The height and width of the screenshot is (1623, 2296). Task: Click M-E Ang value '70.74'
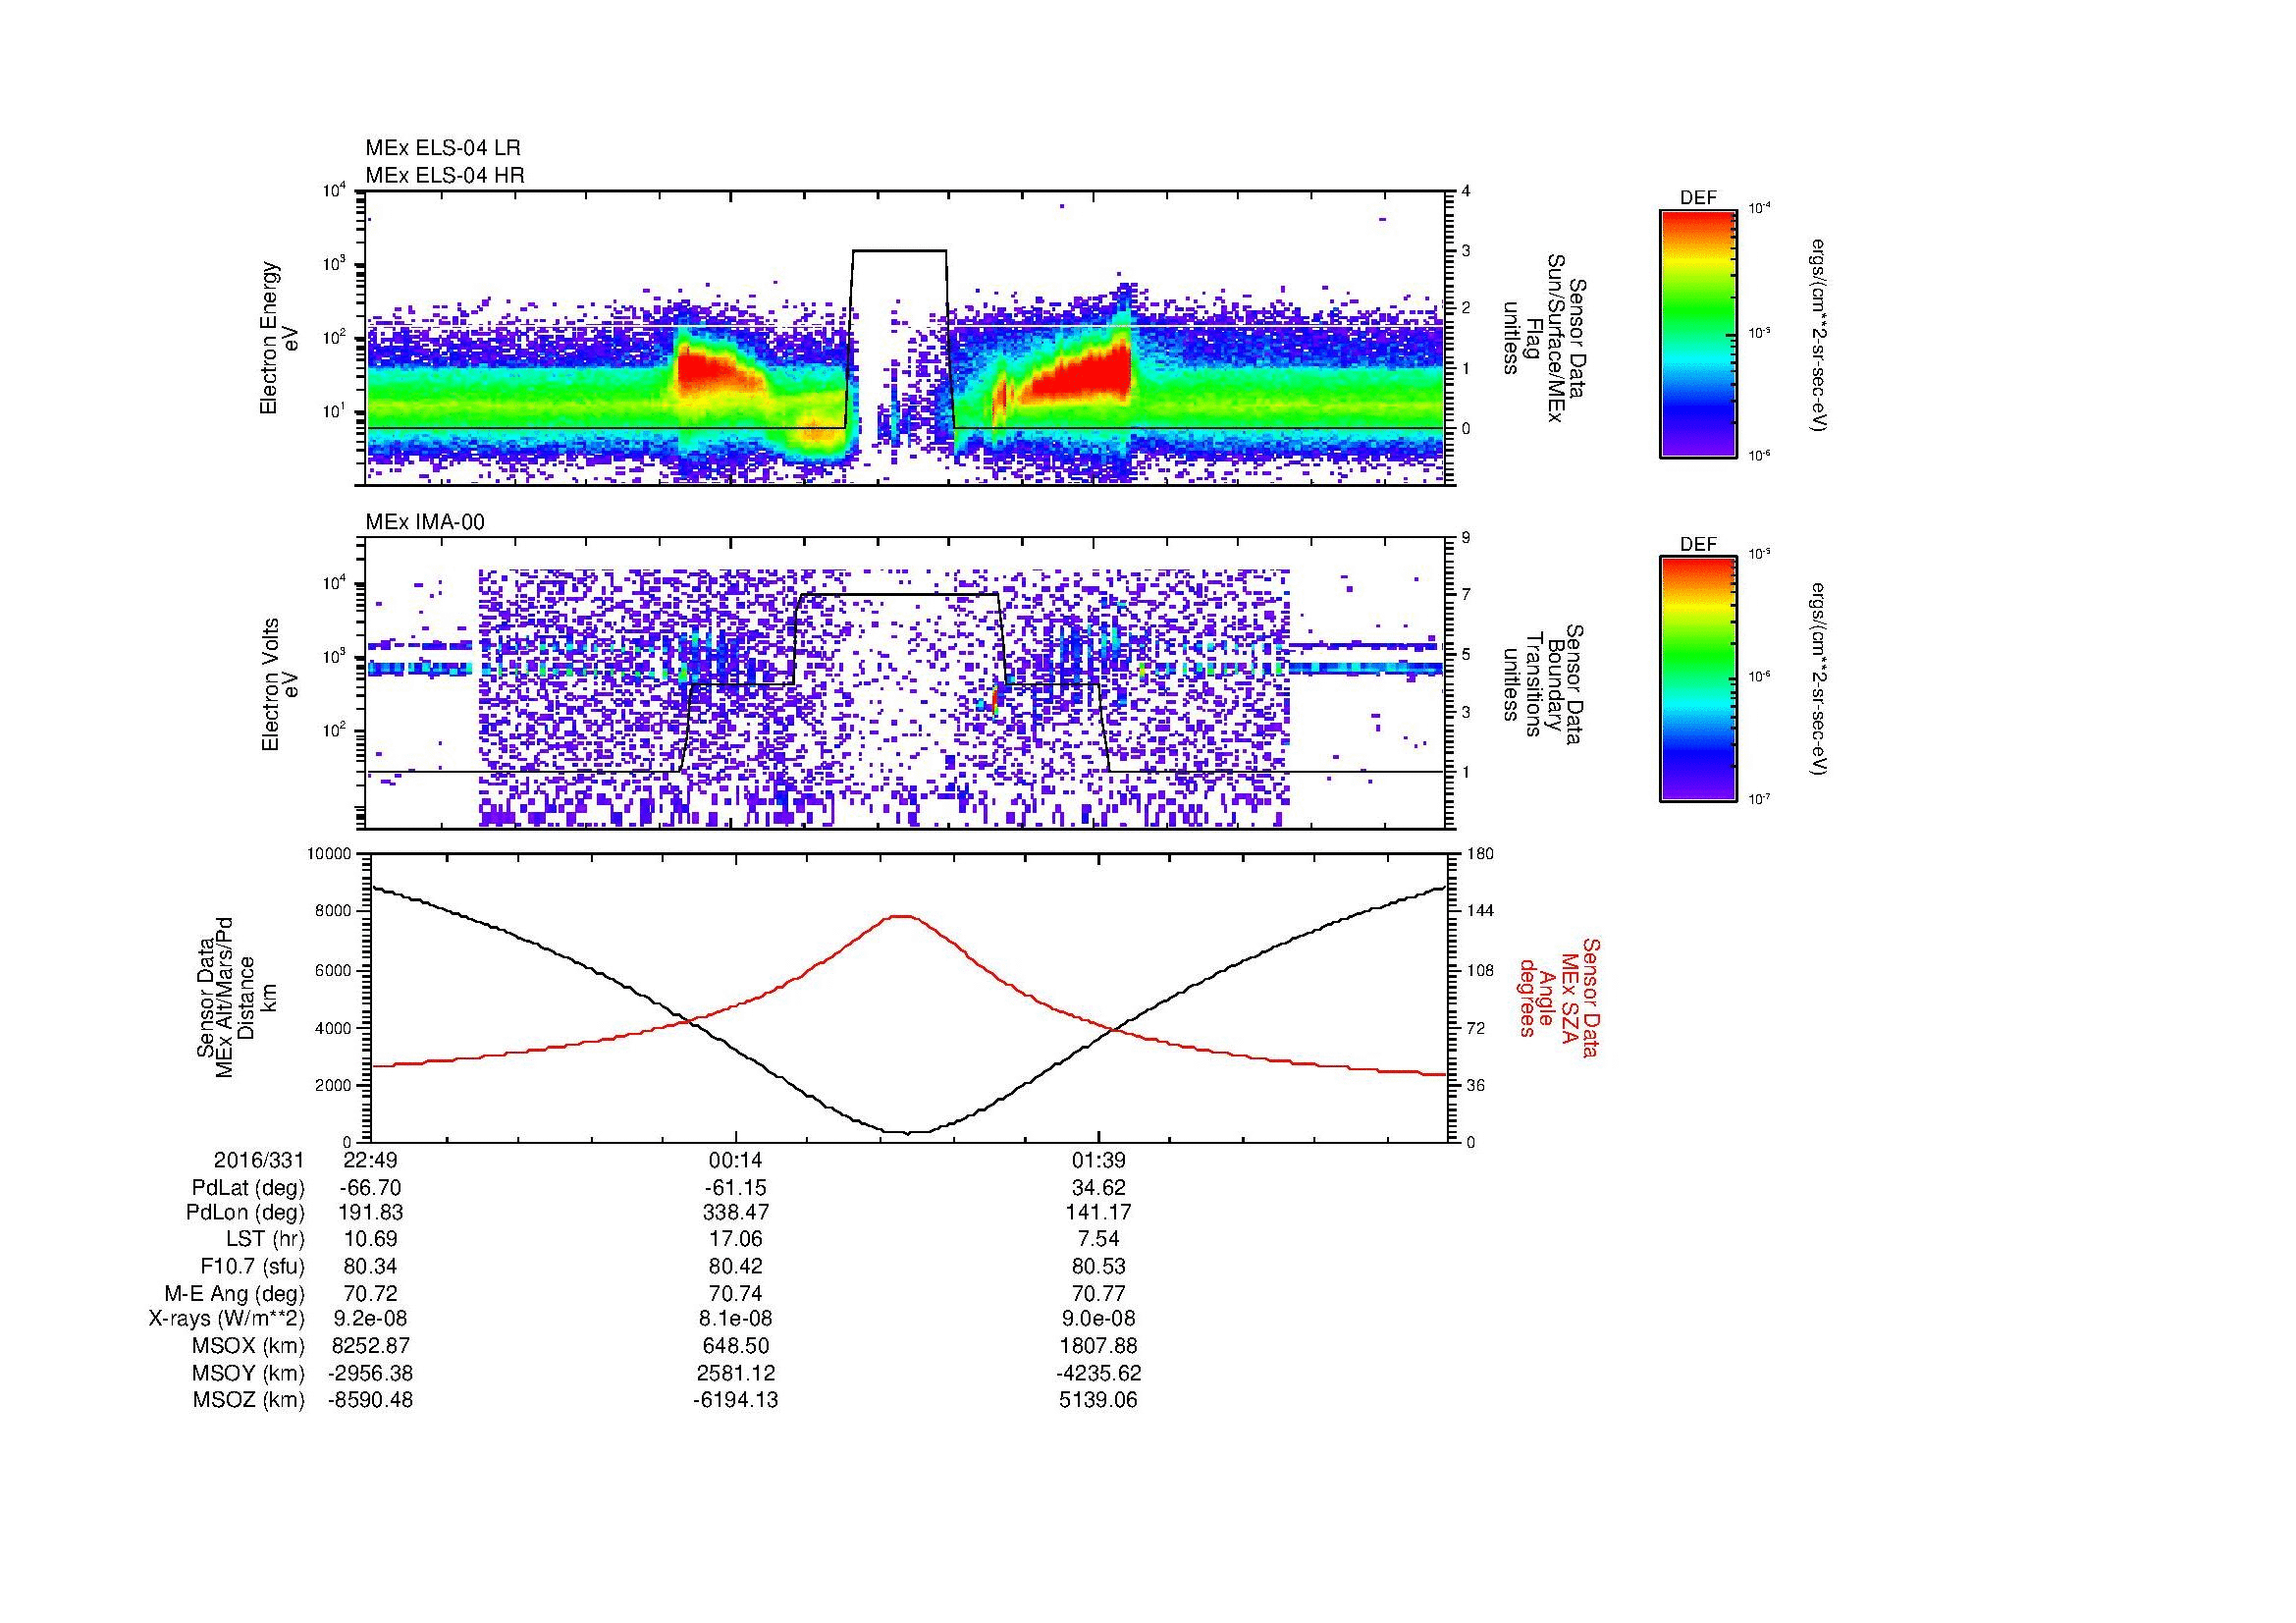pyautogui.click(x=736, y=1294)
